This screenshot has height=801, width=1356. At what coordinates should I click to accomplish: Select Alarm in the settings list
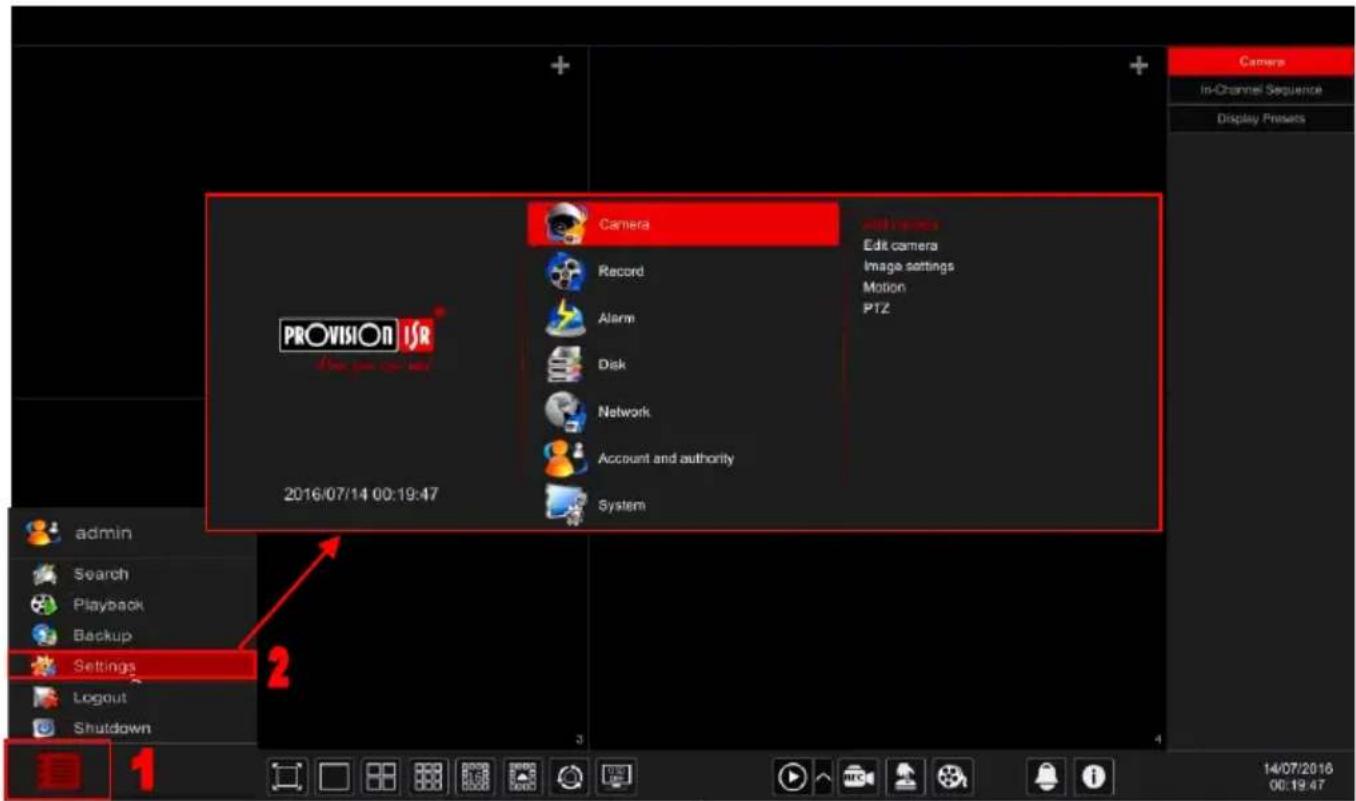coord(683,318)
